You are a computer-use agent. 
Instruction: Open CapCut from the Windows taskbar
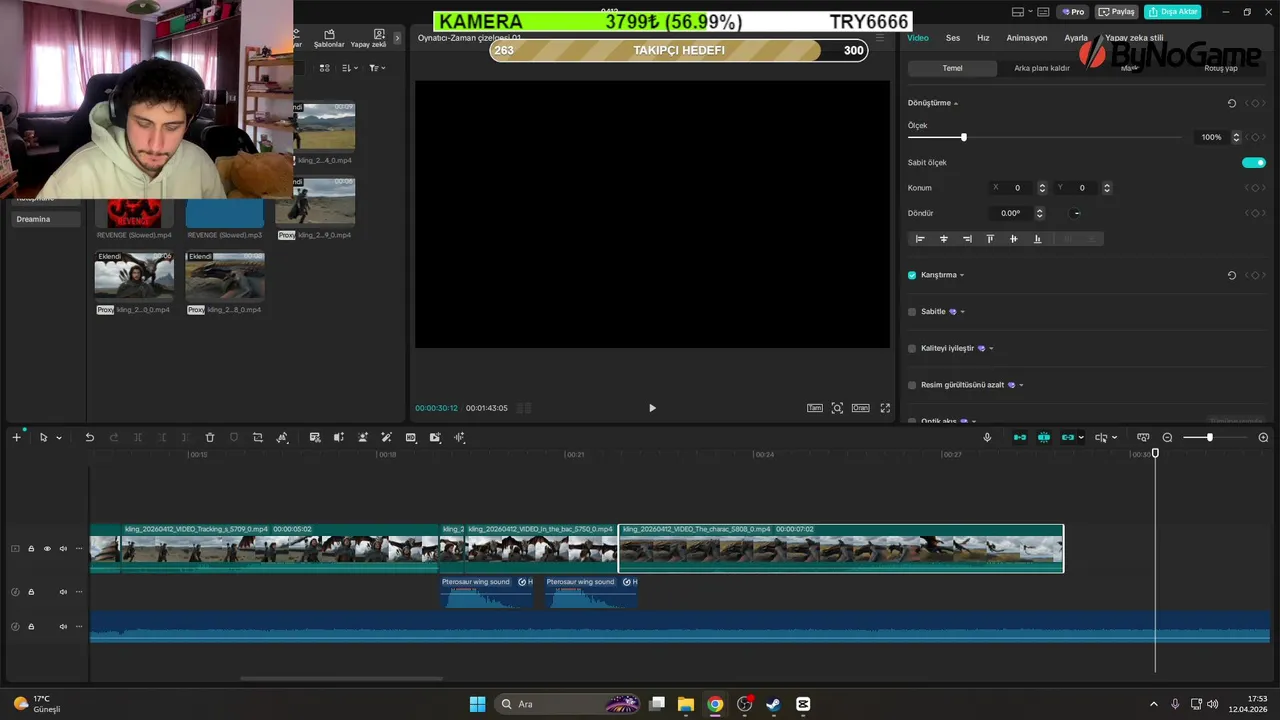tap(803, 704)
